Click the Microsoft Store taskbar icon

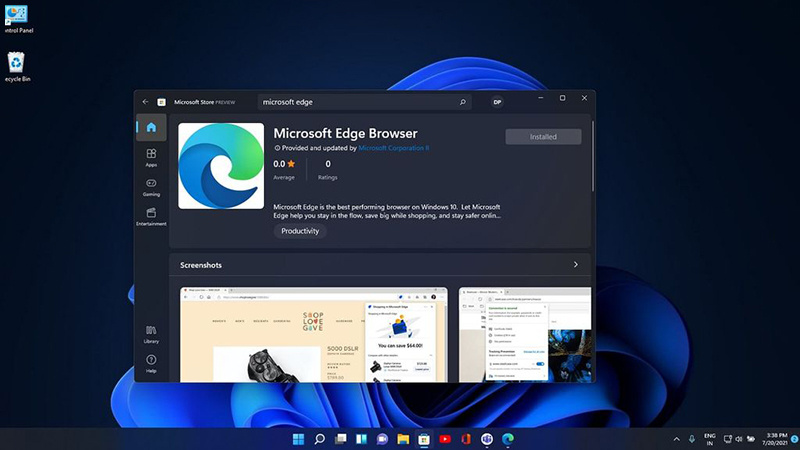click(424, 439)
